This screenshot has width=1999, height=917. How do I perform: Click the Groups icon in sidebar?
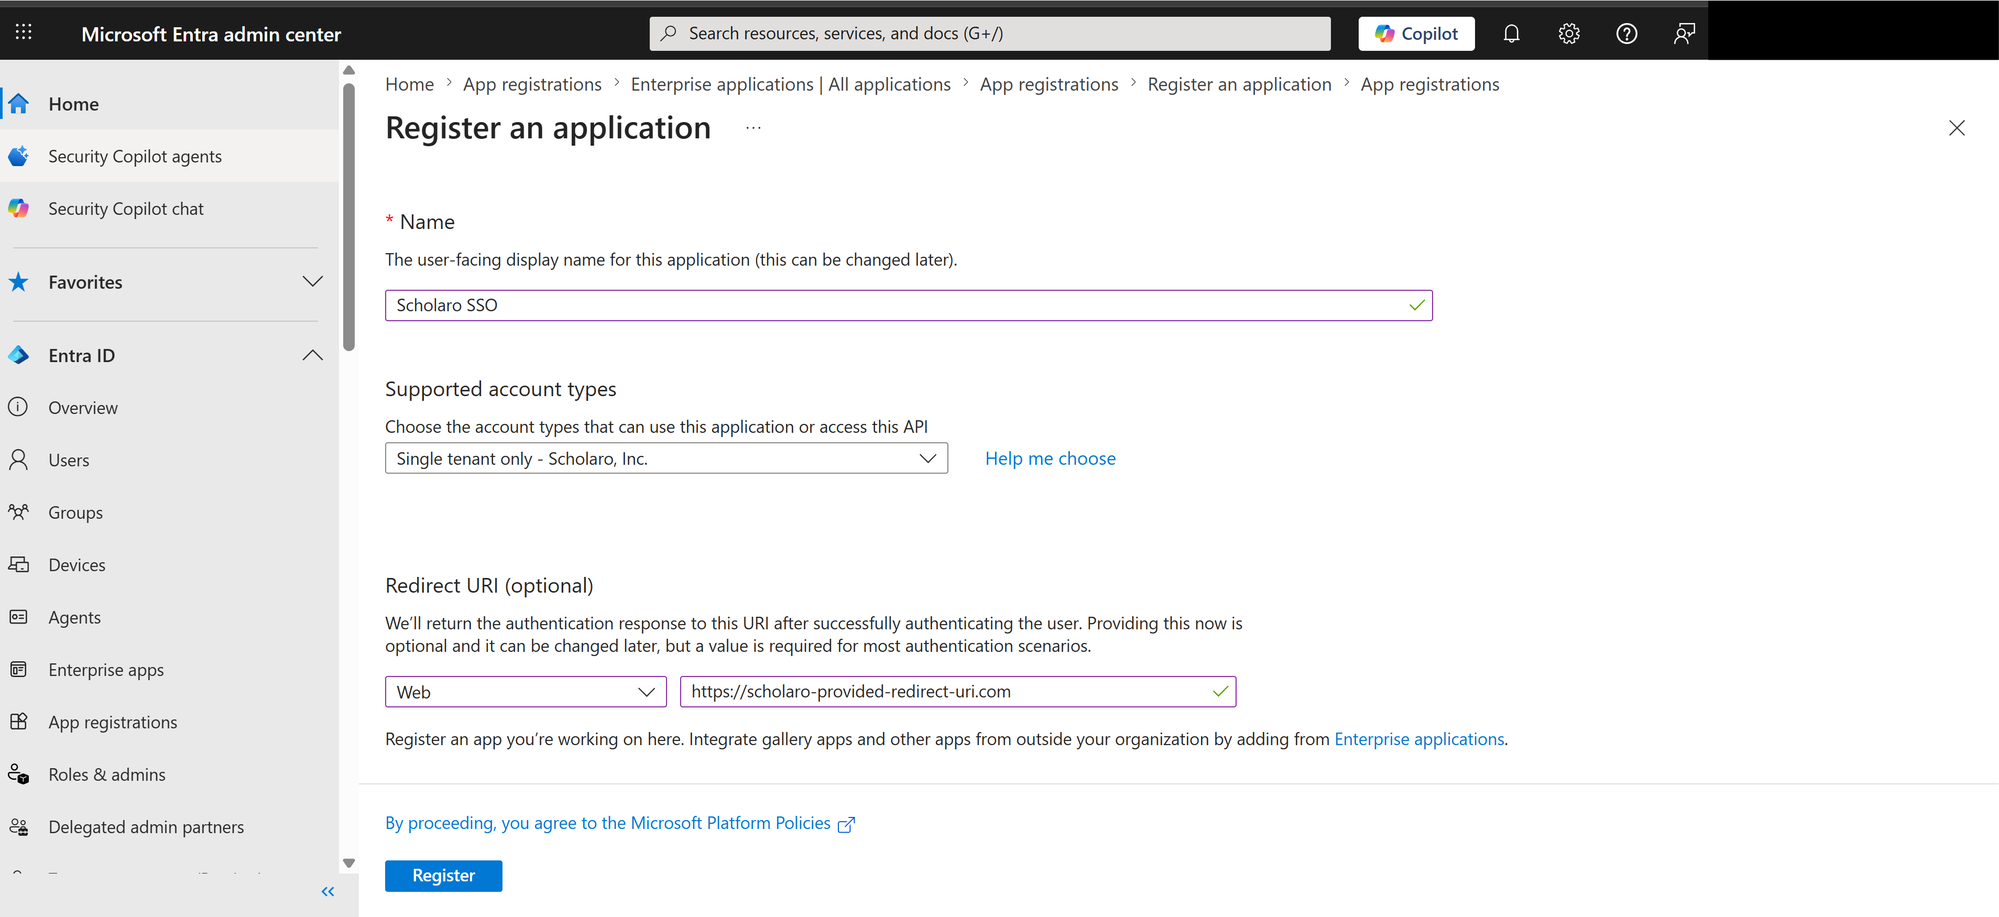coord(19,512)
